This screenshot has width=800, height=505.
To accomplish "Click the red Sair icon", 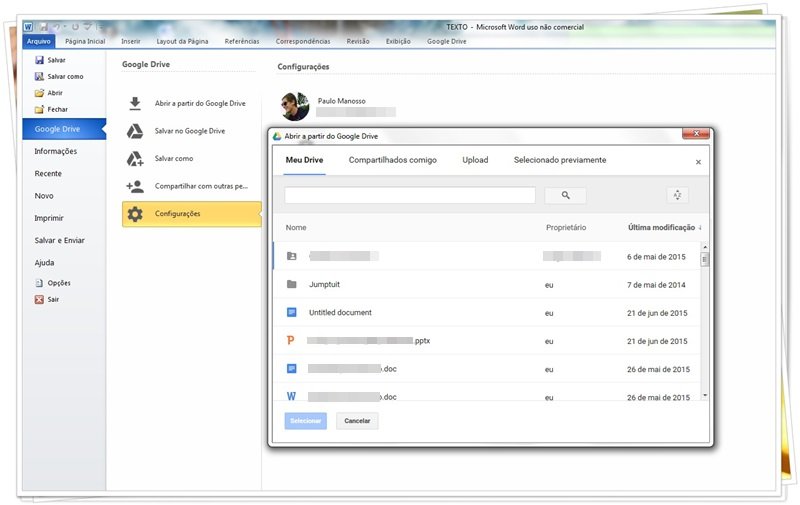I will [x=39, y=299].
